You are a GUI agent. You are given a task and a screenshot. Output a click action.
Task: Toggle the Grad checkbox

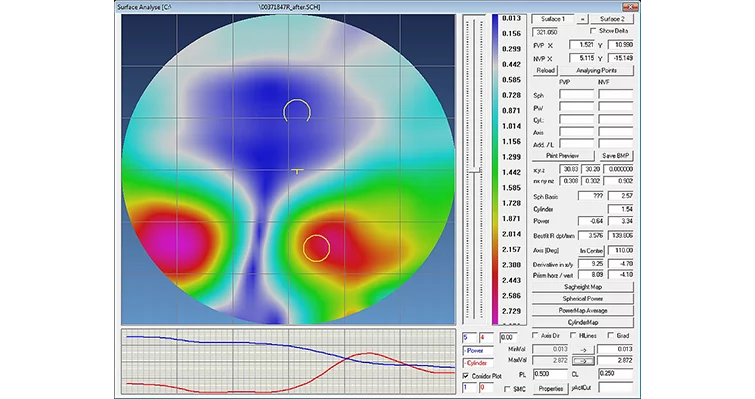[x=610, y=335]
